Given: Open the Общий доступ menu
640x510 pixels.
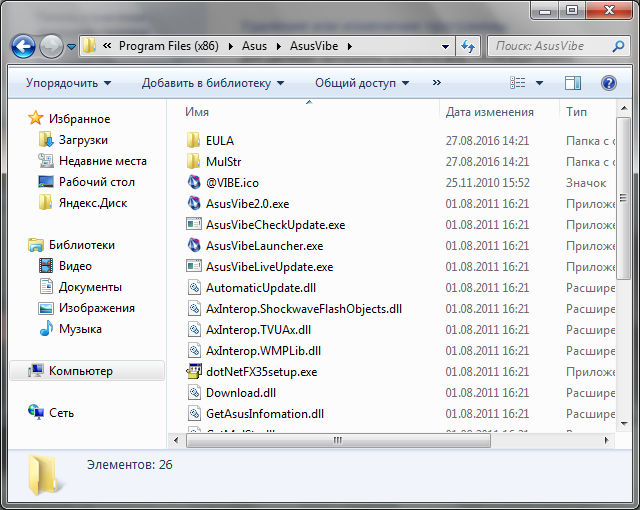Looking at the screenshot, I should 362,83.
